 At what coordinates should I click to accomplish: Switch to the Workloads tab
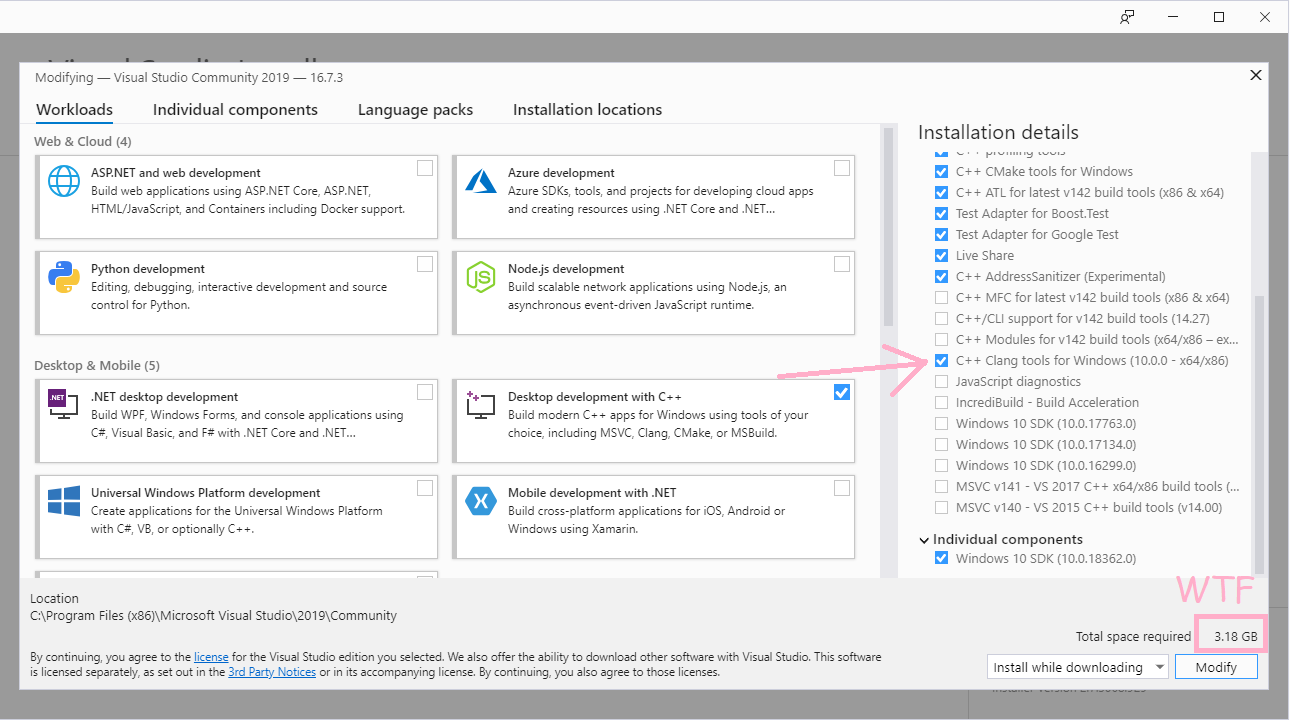[x=74, y=110]
